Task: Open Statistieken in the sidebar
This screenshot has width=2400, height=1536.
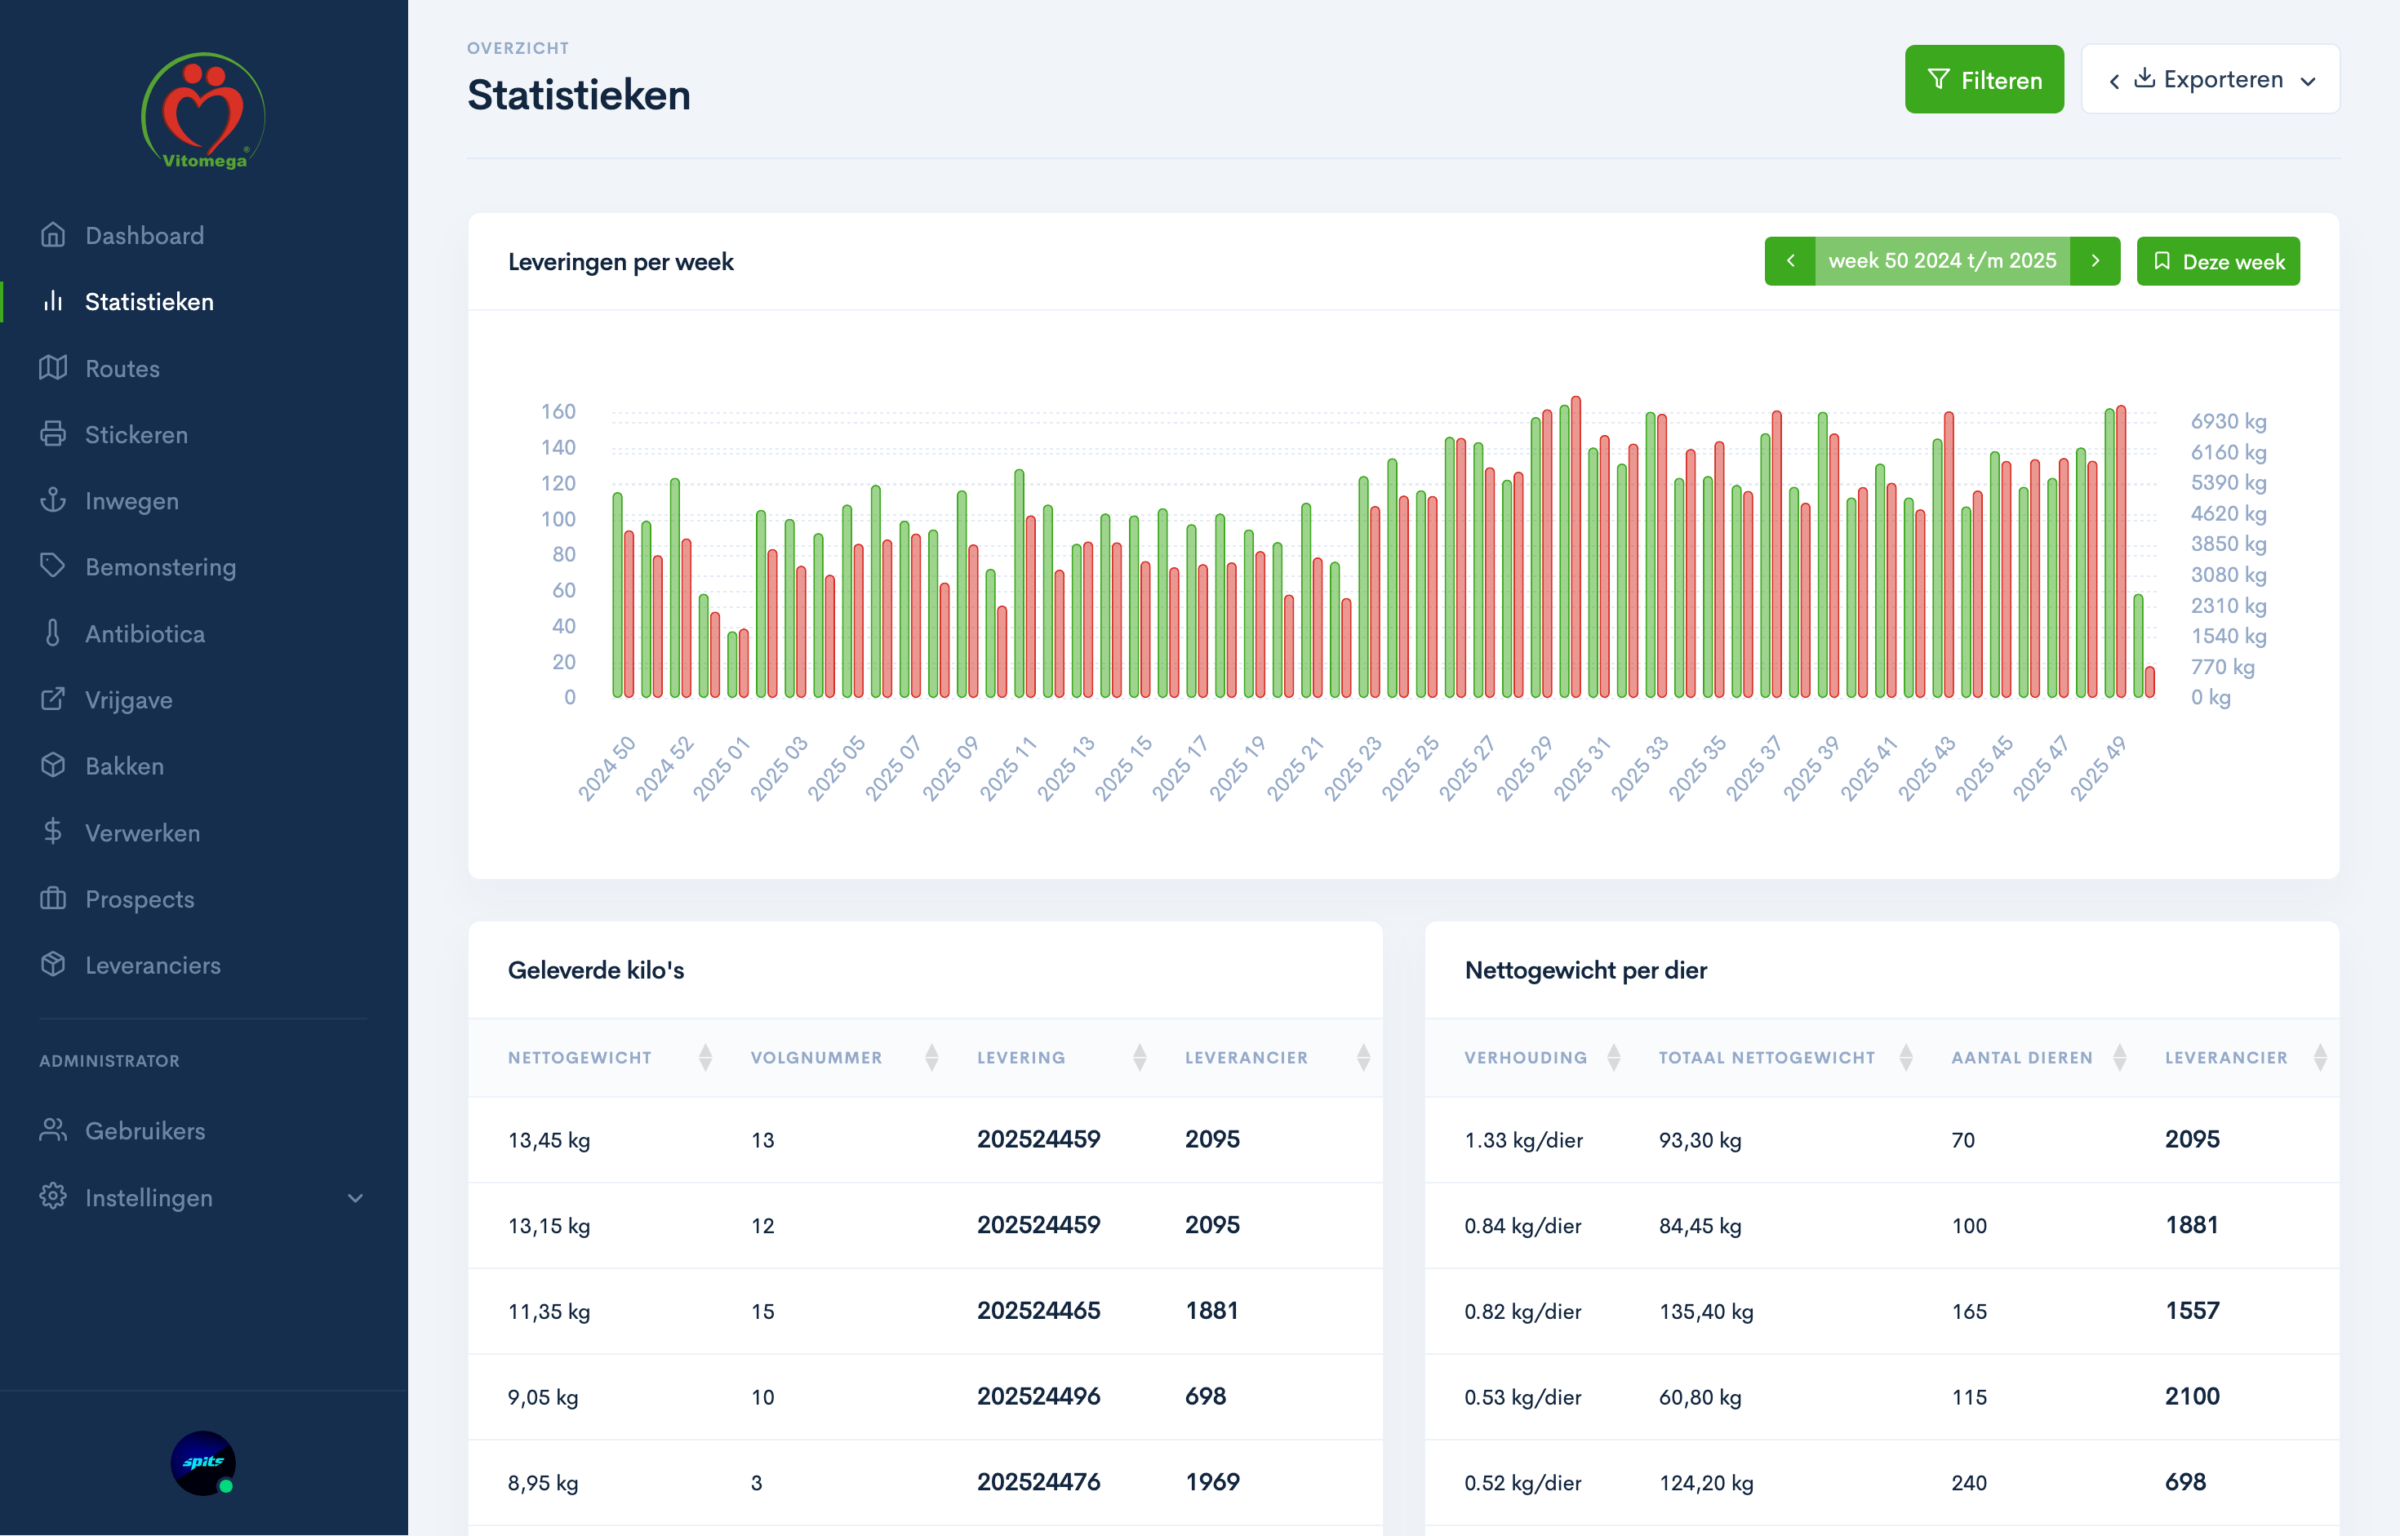Action: [150, 301]
